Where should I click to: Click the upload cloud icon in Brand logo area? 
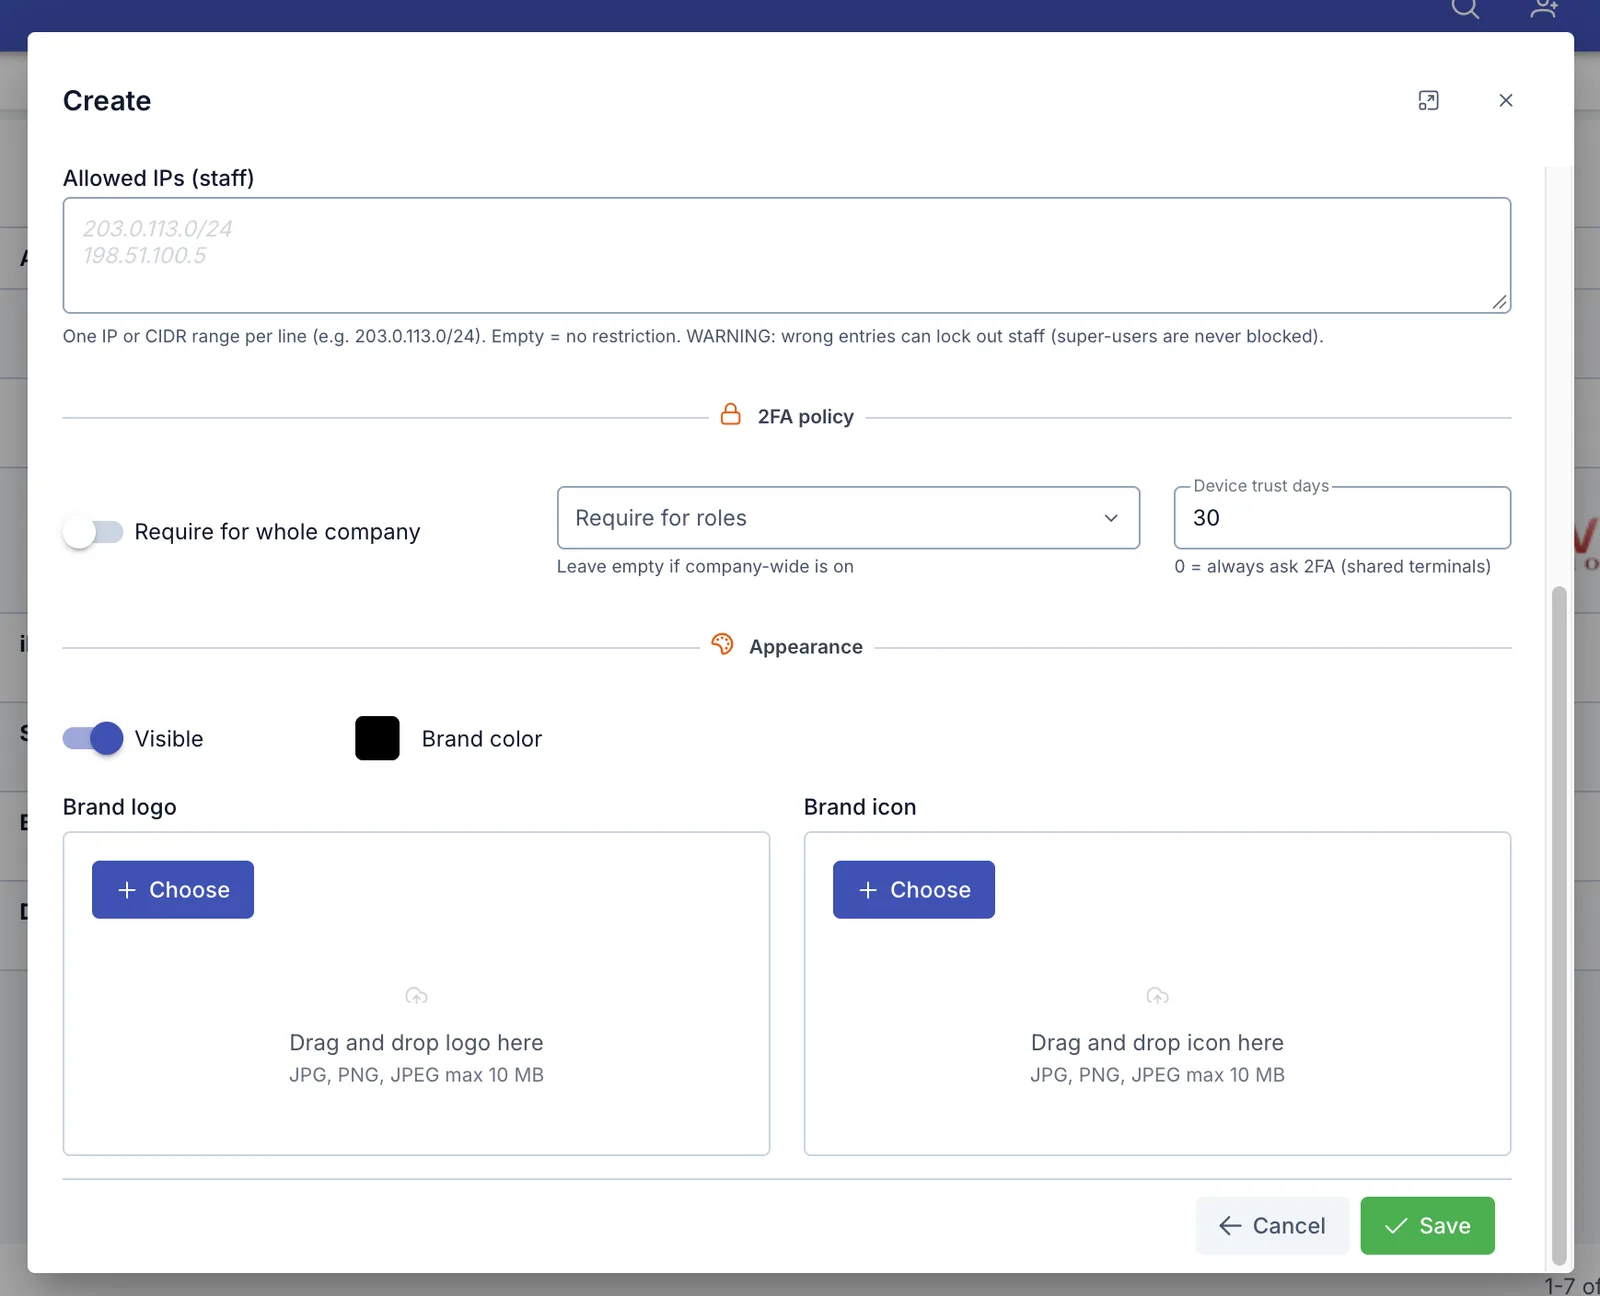(416, 996)
